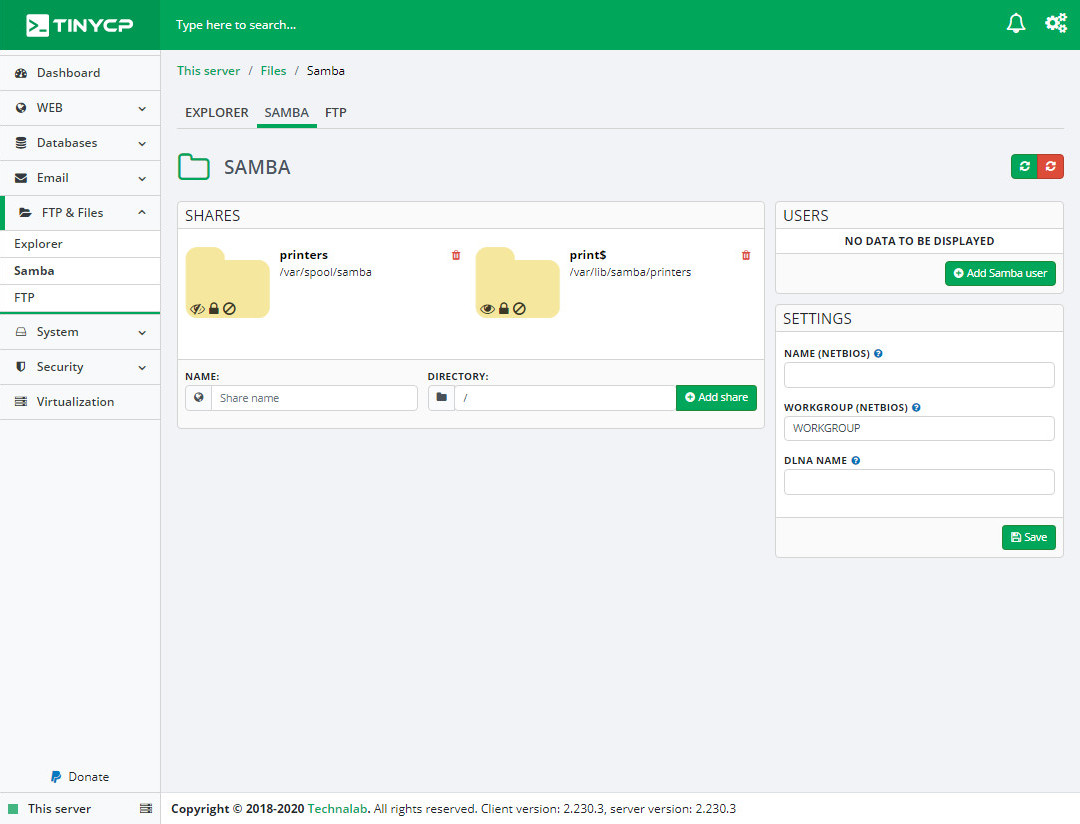
Task: Collapse the FTP & Files menu chevron
Action: point(142,213)
